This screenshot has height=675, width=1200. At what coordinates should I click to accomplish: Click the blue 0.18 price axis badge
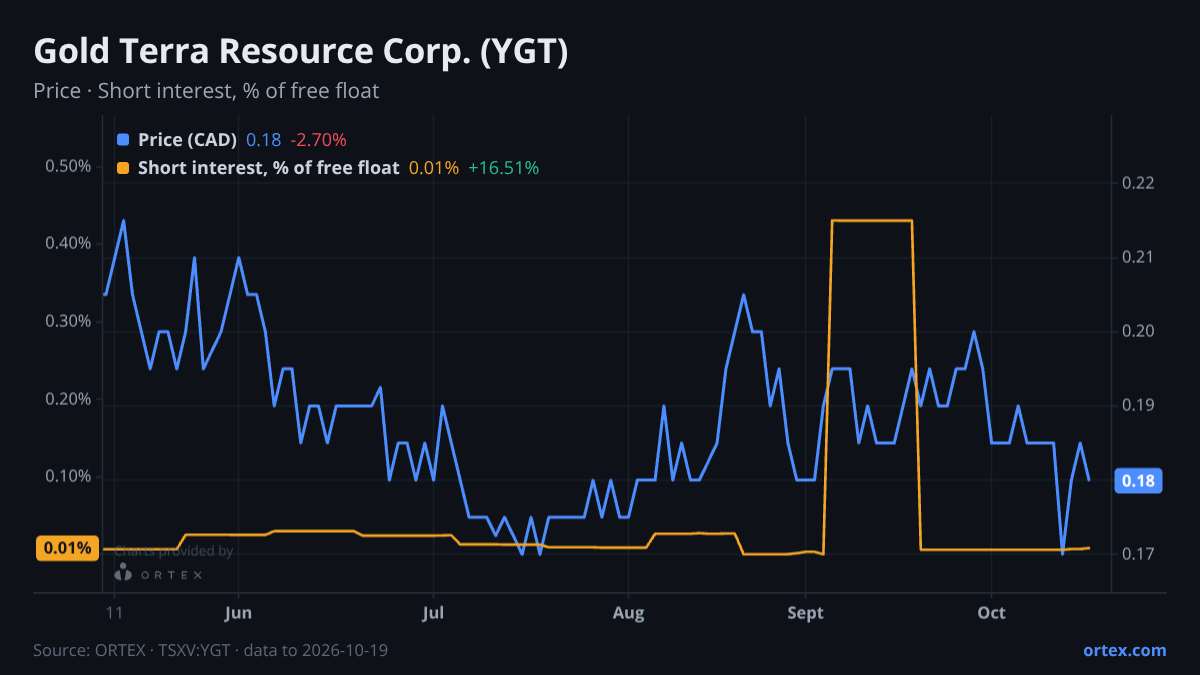point(1138,482)
